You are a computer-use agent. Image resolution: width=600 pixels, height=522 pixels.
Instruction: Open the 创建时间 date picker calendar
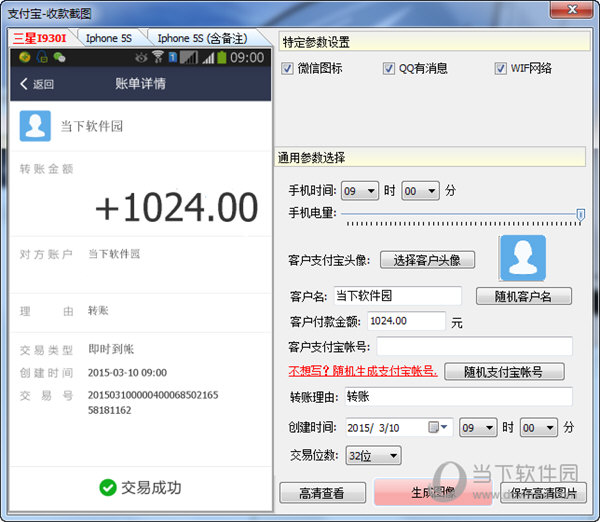coord(437,427)
